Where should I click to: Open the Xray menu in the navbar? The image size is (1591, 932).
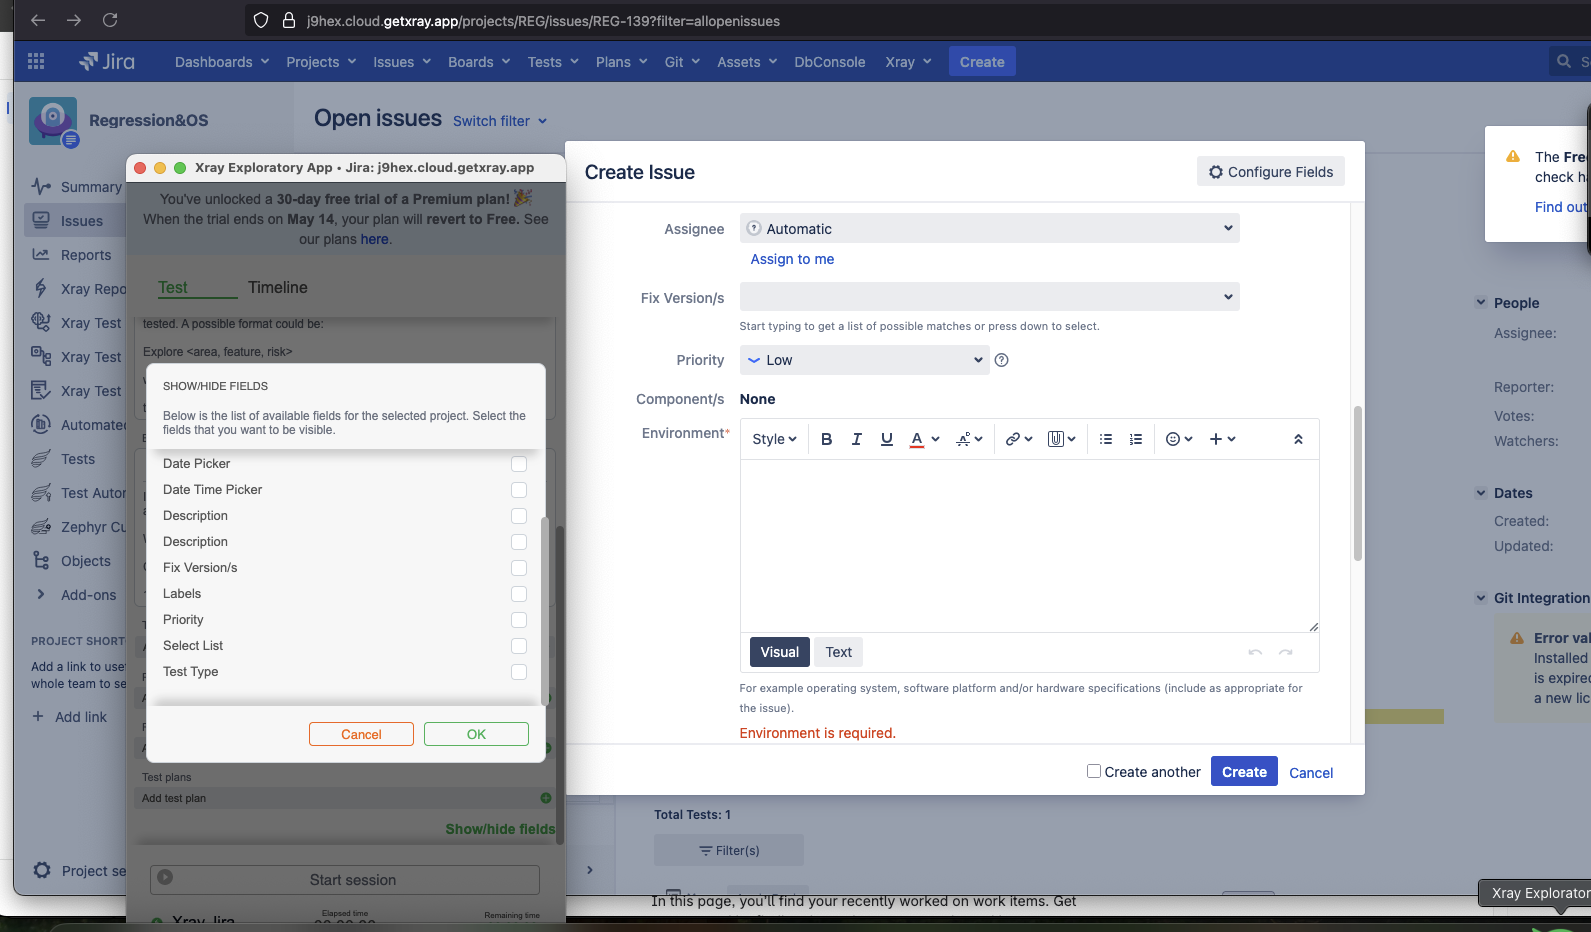908,61
